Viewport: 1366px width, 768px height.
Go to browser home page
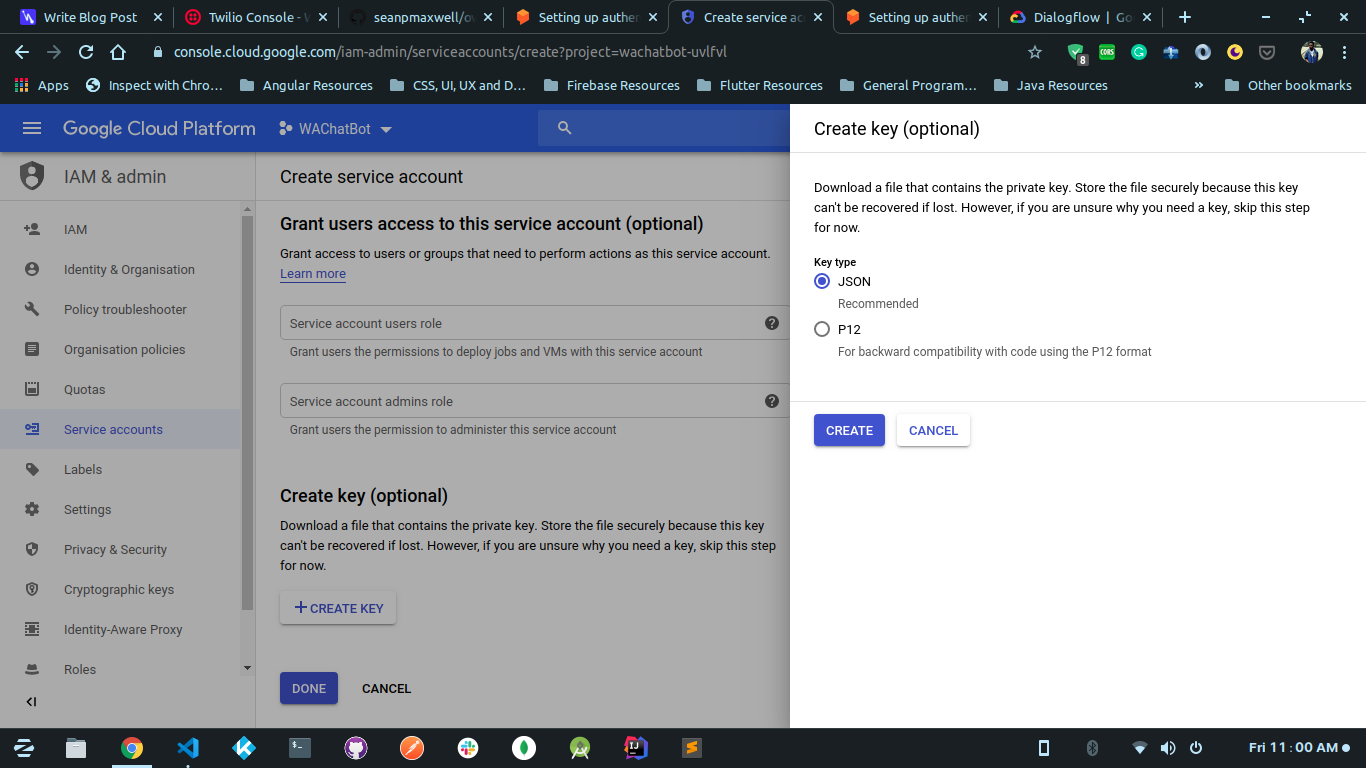point(118,52)
